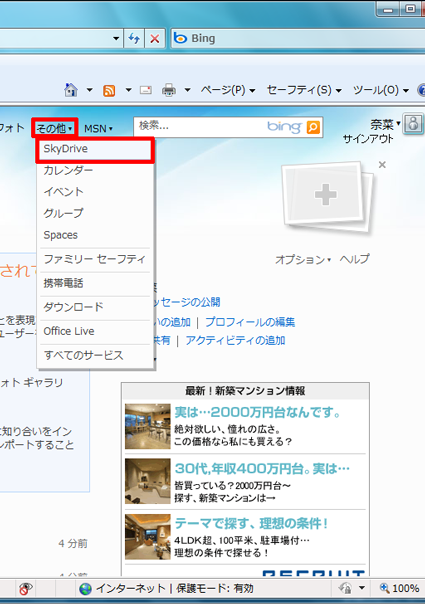Click the 4 分前 timestamp text
Image resolution: width=425 pixels, height=604 pixels.
pos(73,544)
